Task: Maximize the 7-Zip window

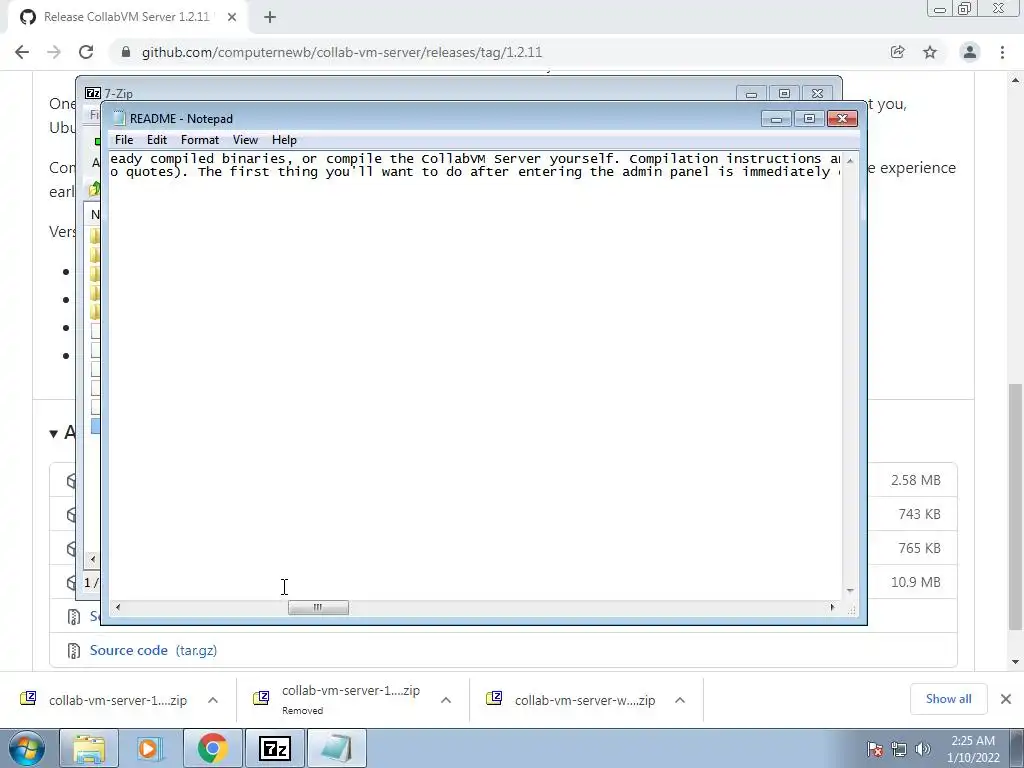Action: coord(784,94)
